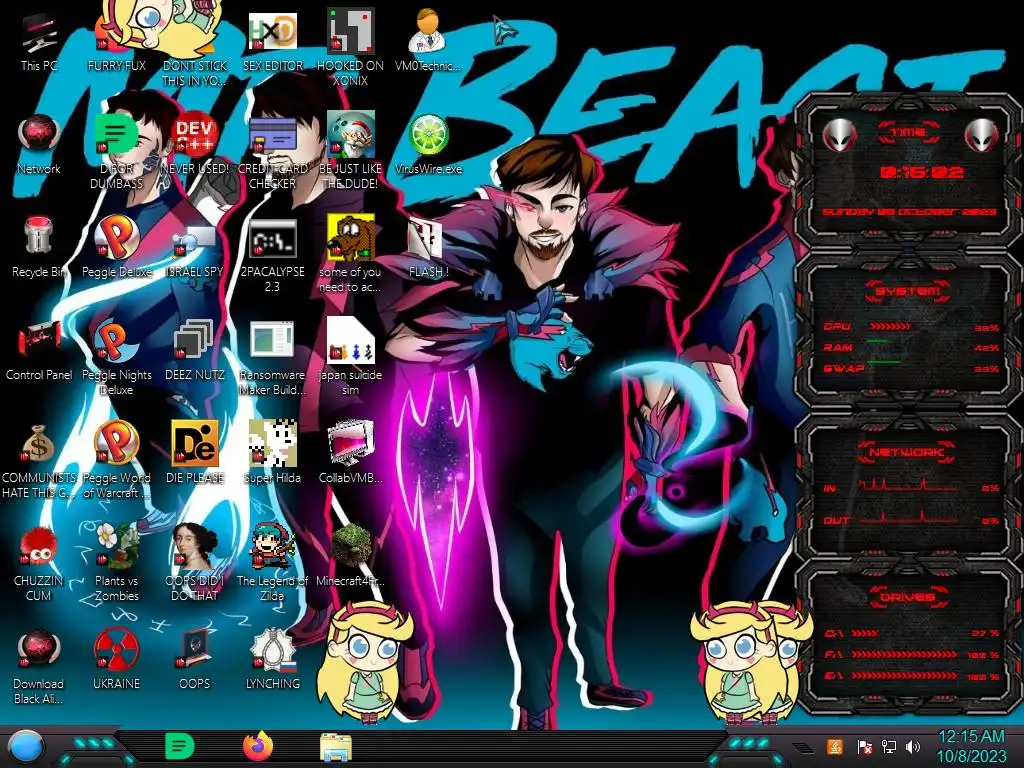Image resolution: width=1024 pixels, height=768 pixels.
Task: Click the Start orb button
Action: tap(25, 747)
